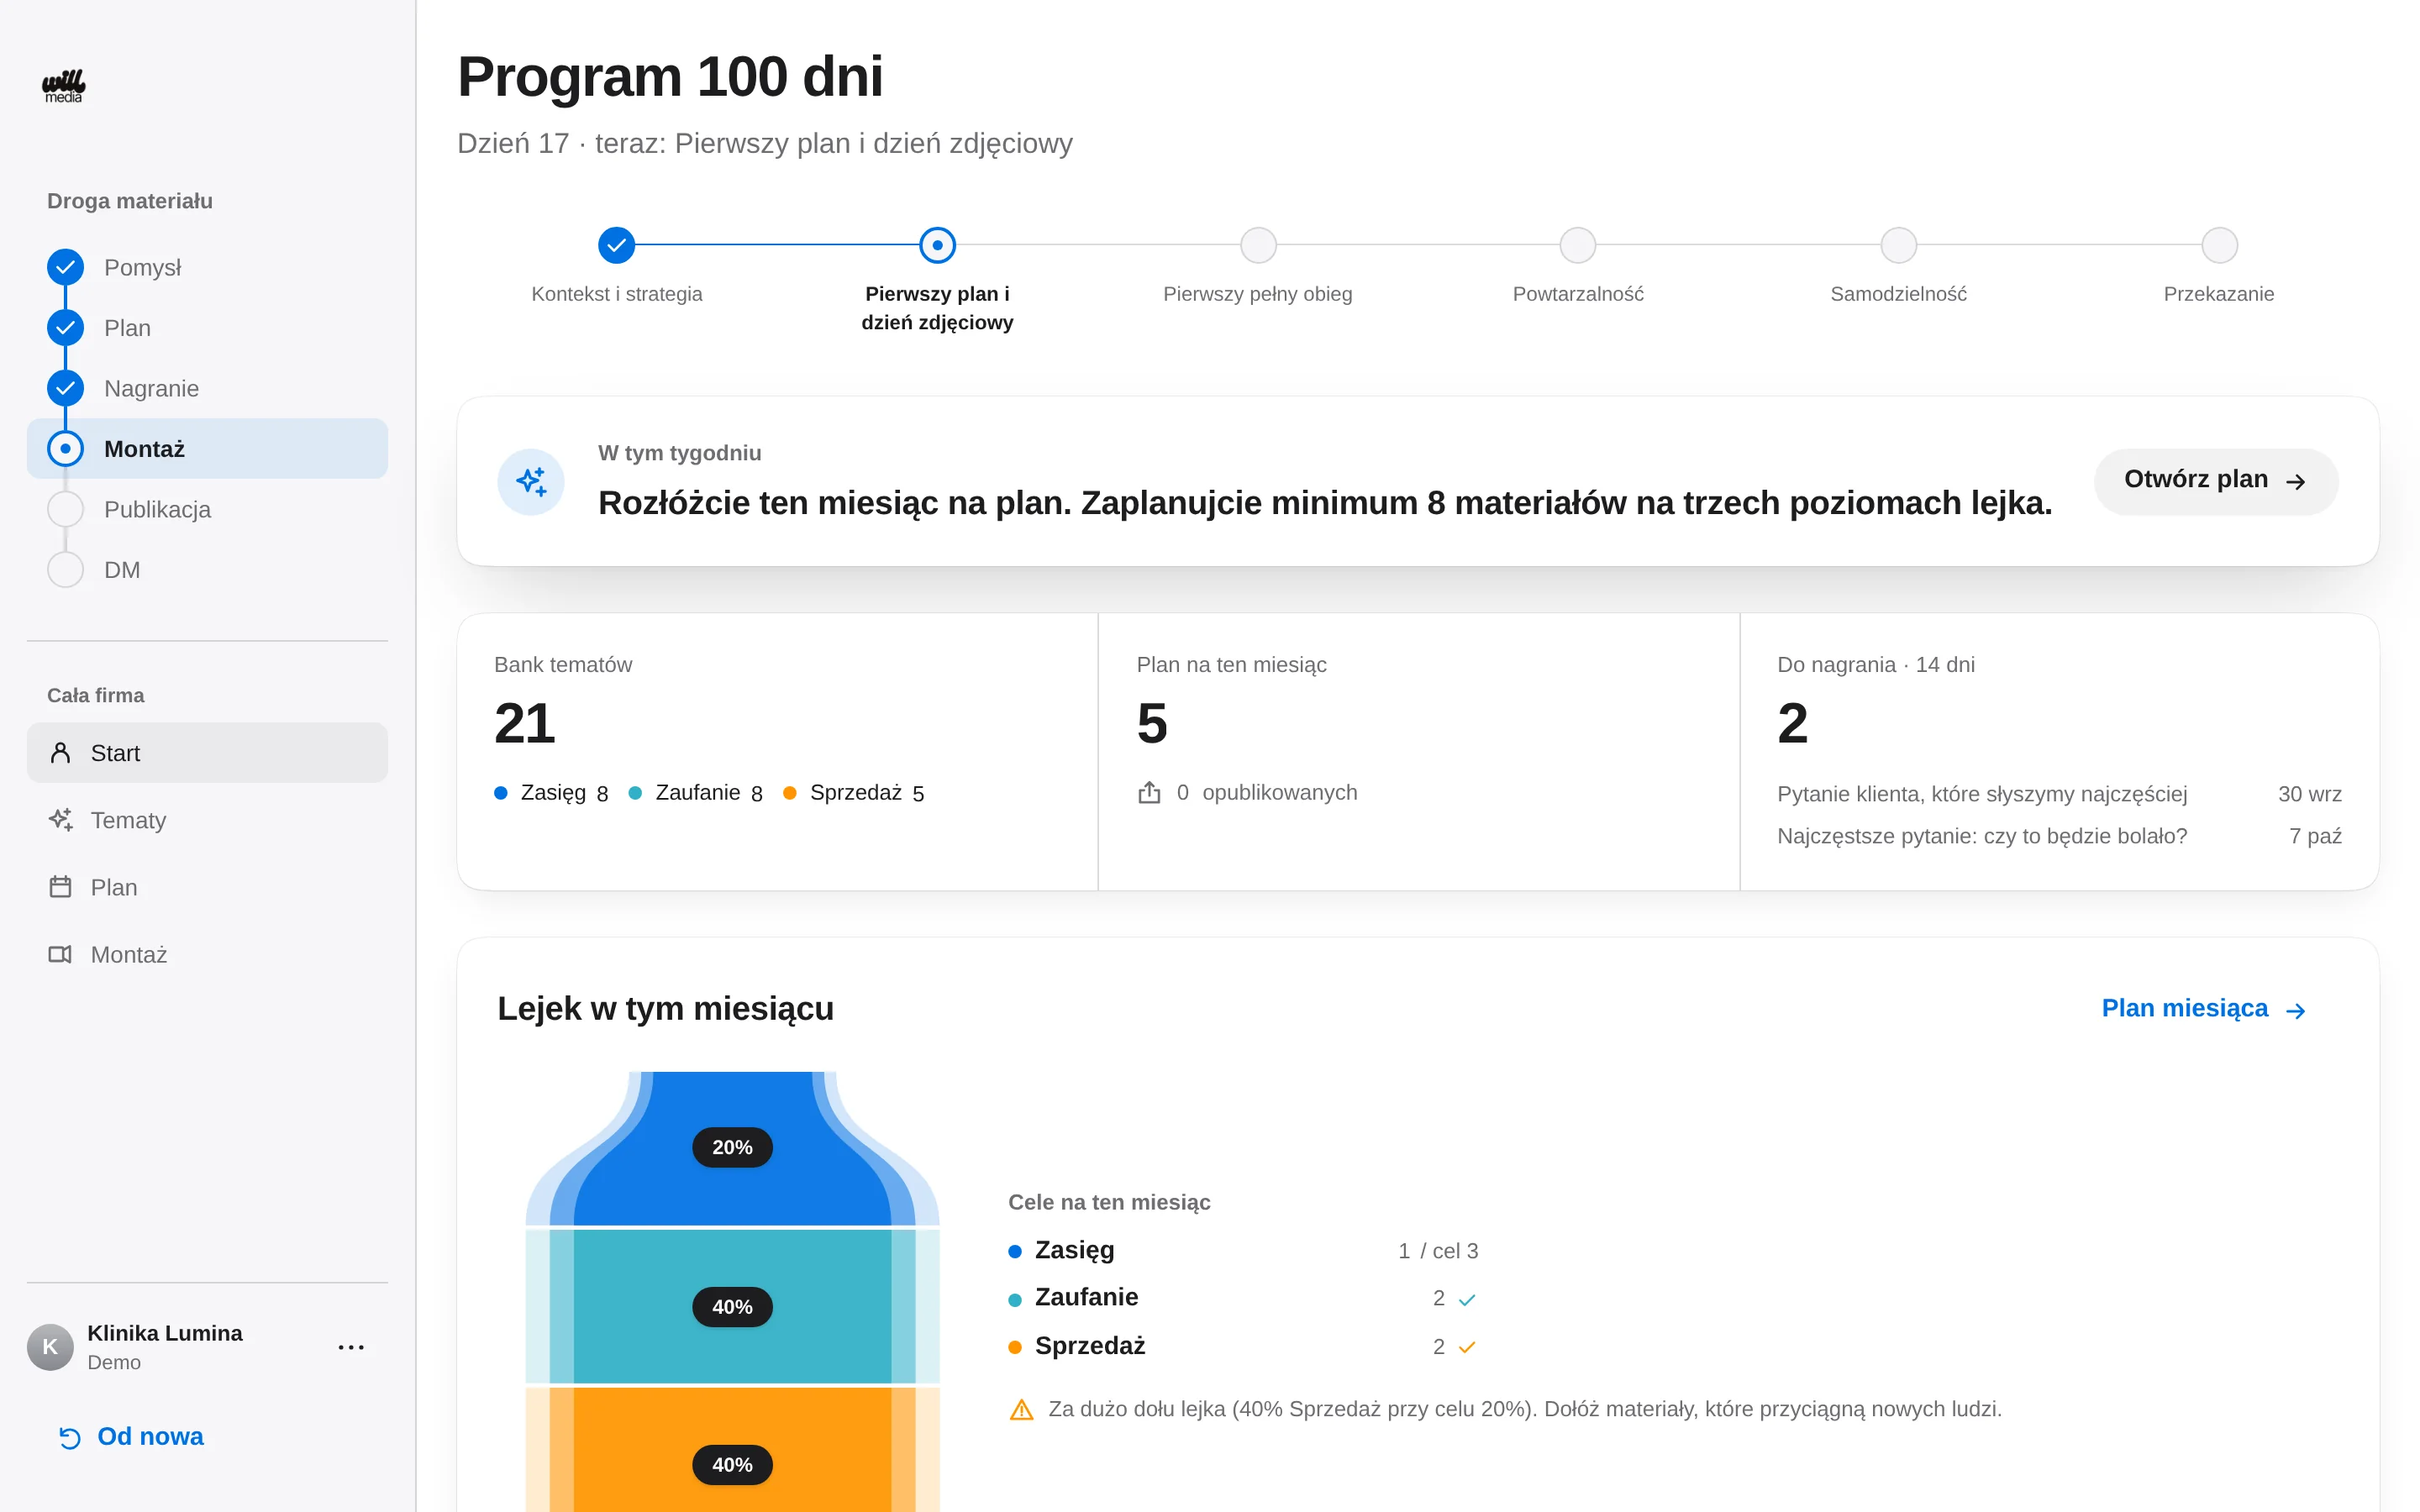Open the three-dot menu for Klinika Lumina
Image resolution: width=2420 pixels, height=1512 pixels.
pyautogui.click(x=351, y=1347)
